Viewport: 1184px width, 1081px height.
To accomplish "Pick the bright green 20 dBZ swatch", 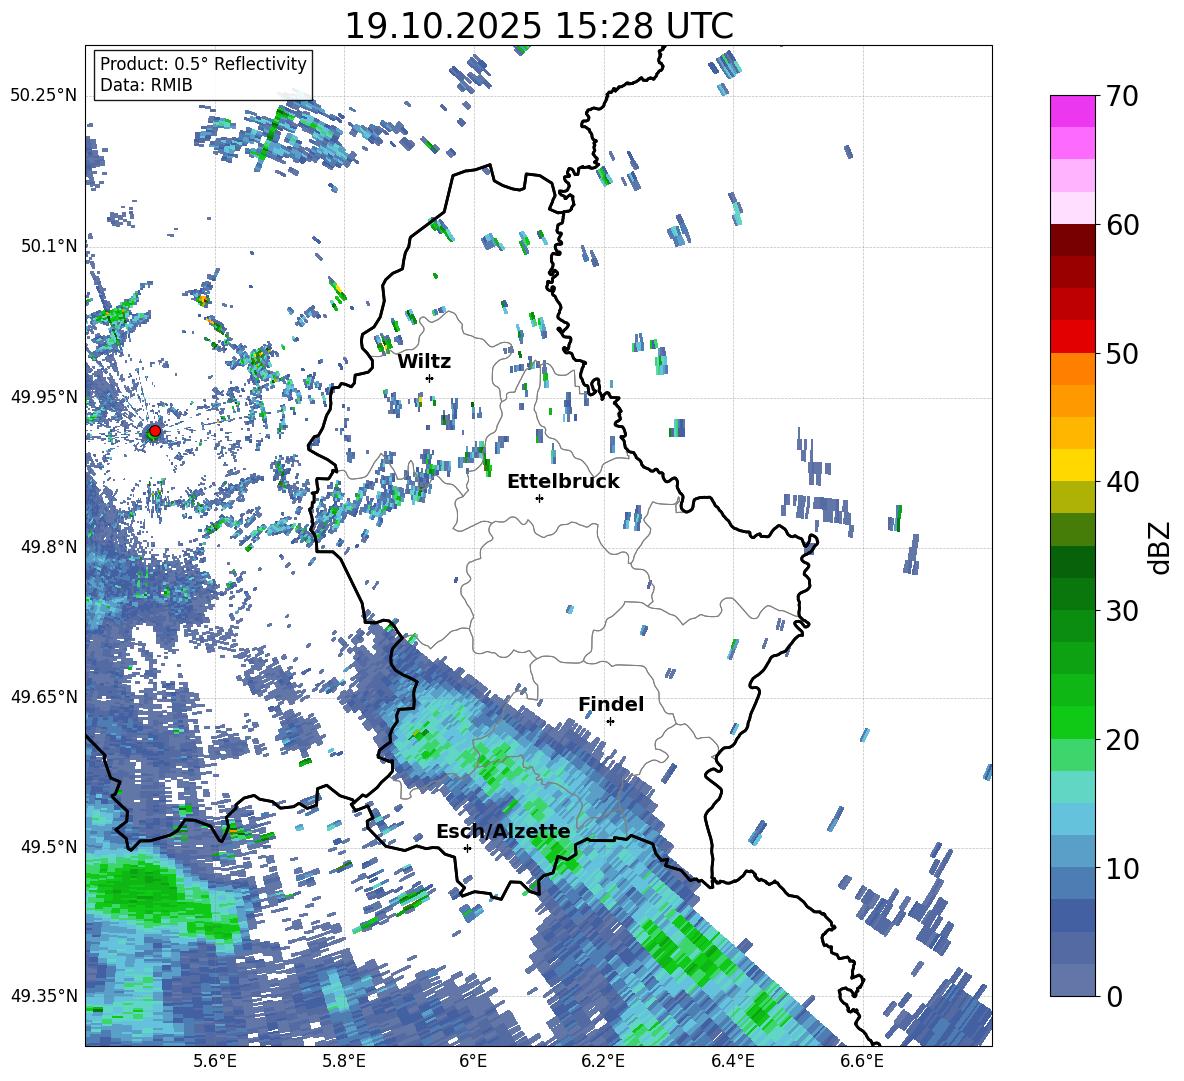I will tap(1072, 723).
